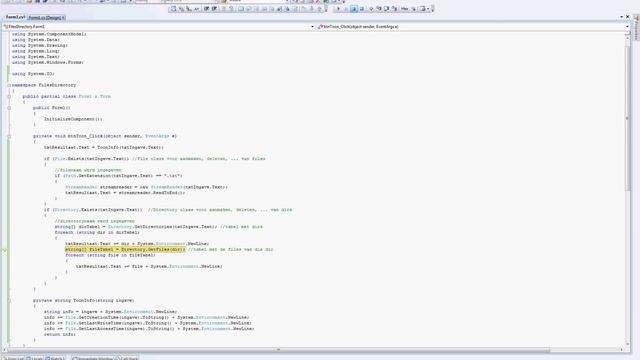Click the Restart debugging icon
The image size is (640, 360).
pos(362,9)
